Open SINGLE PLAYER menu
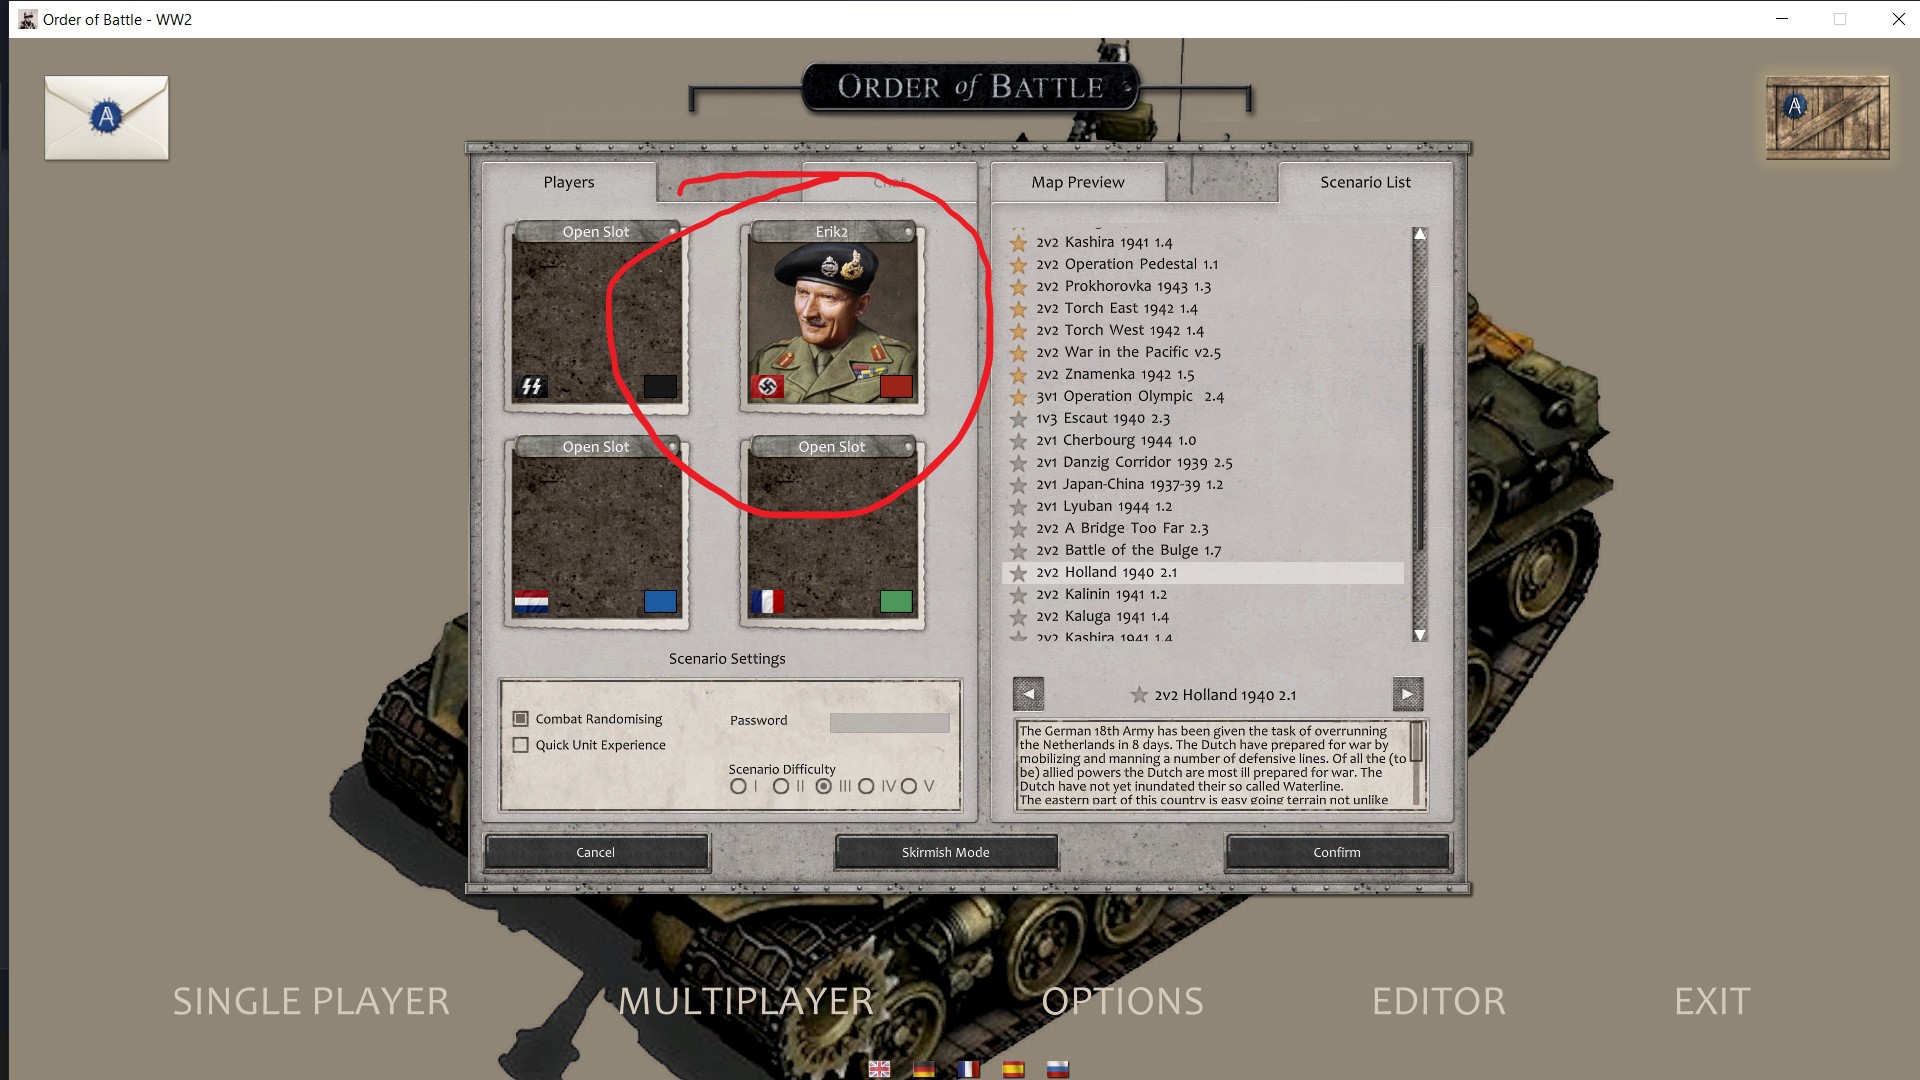The height and width of the screenshot is (1080, 1920). [311, 1001]
